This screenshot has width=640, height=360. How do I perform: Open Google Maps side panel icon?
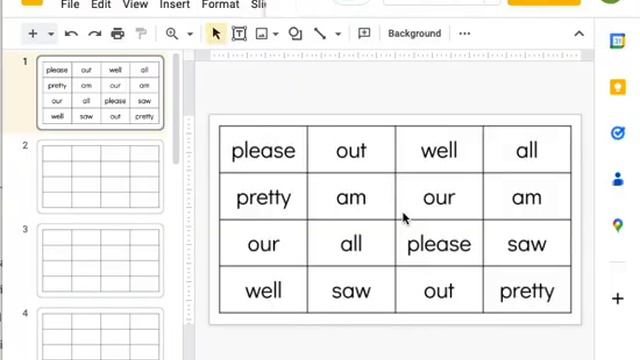(x=618, y=225)
